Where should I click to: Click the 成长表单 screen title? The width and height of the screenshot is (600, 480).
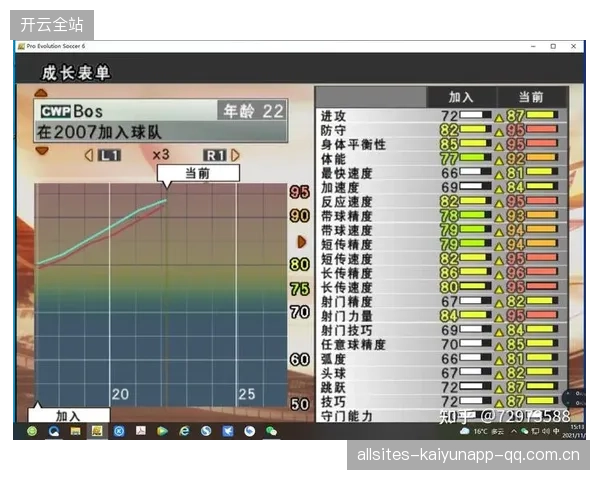click(x=76, y=73)
